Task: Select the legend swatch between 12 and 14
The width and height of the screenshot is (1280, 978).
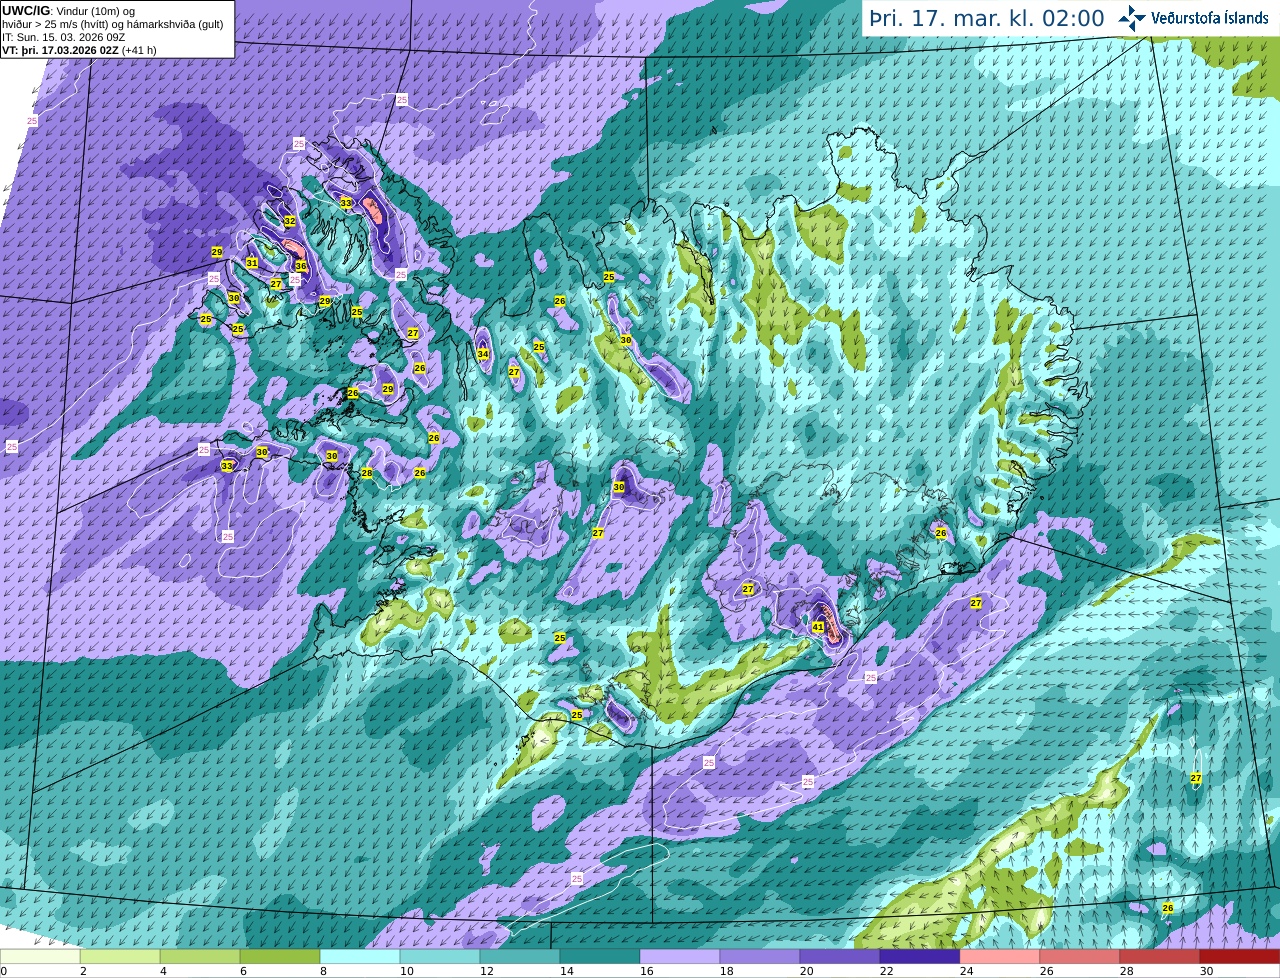Action: [520, 956]
